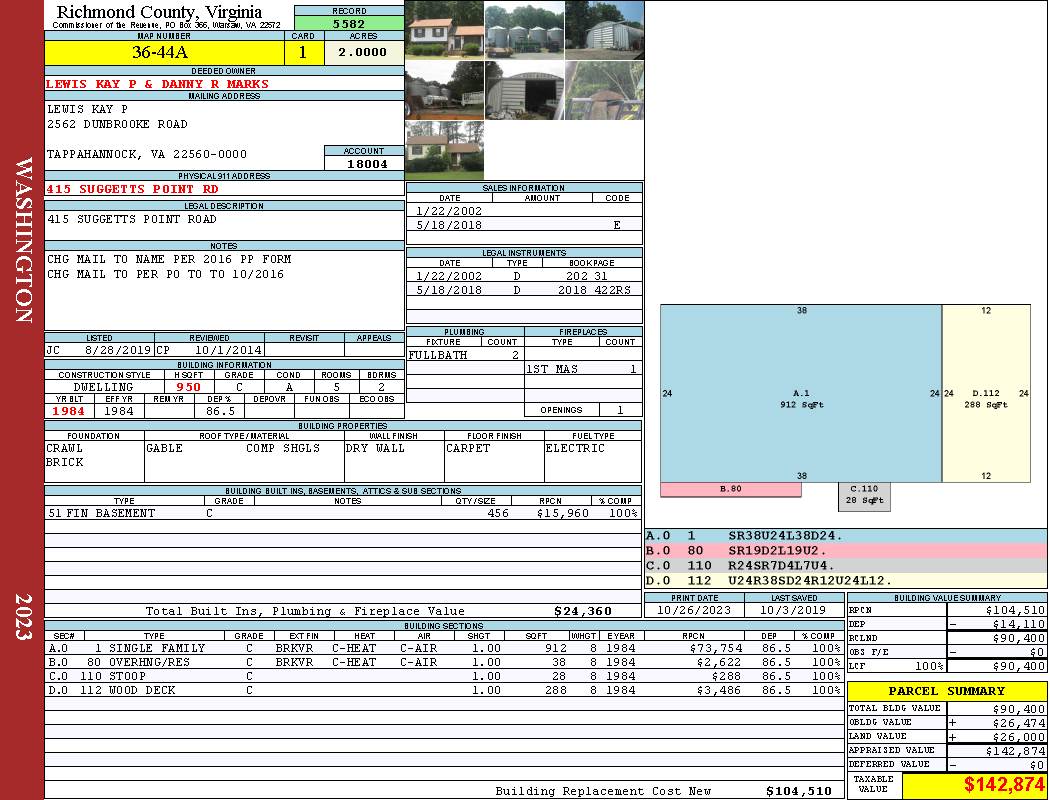Select the A.0 Single Family building section row
This screenshot has width=1050, height=800.
point(444,648)
